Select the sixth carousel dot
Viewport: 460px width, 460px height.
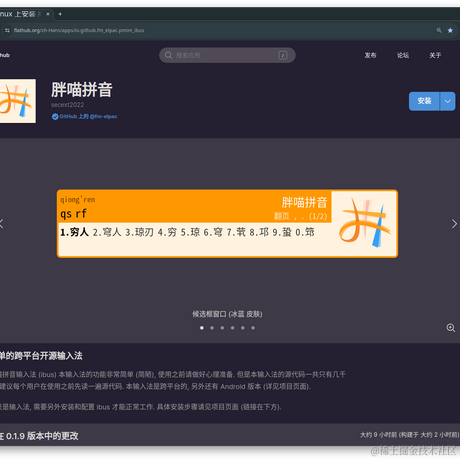[x=253, y=328]
